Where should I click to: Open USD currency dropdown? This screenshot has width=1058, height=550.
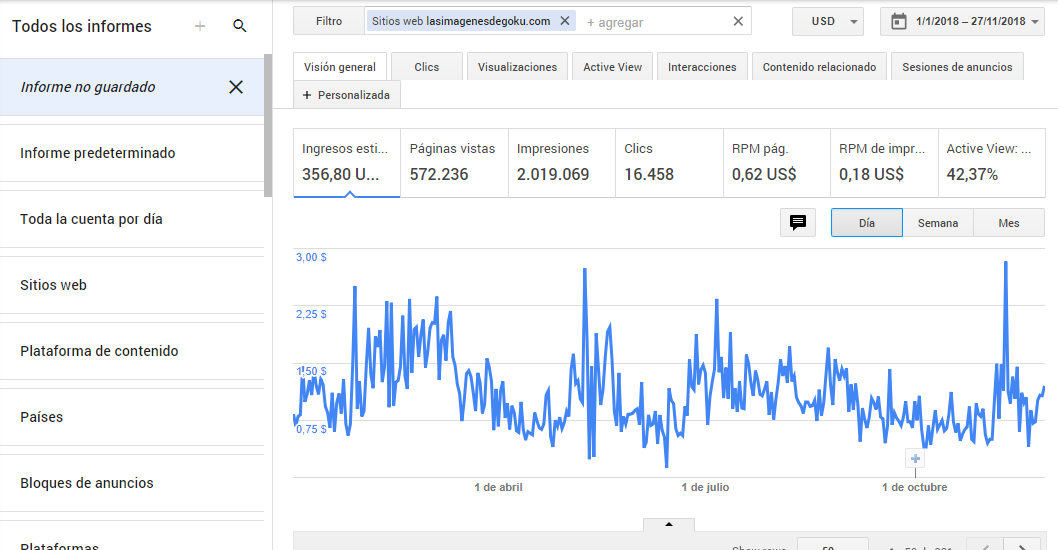tap(828, 22)
